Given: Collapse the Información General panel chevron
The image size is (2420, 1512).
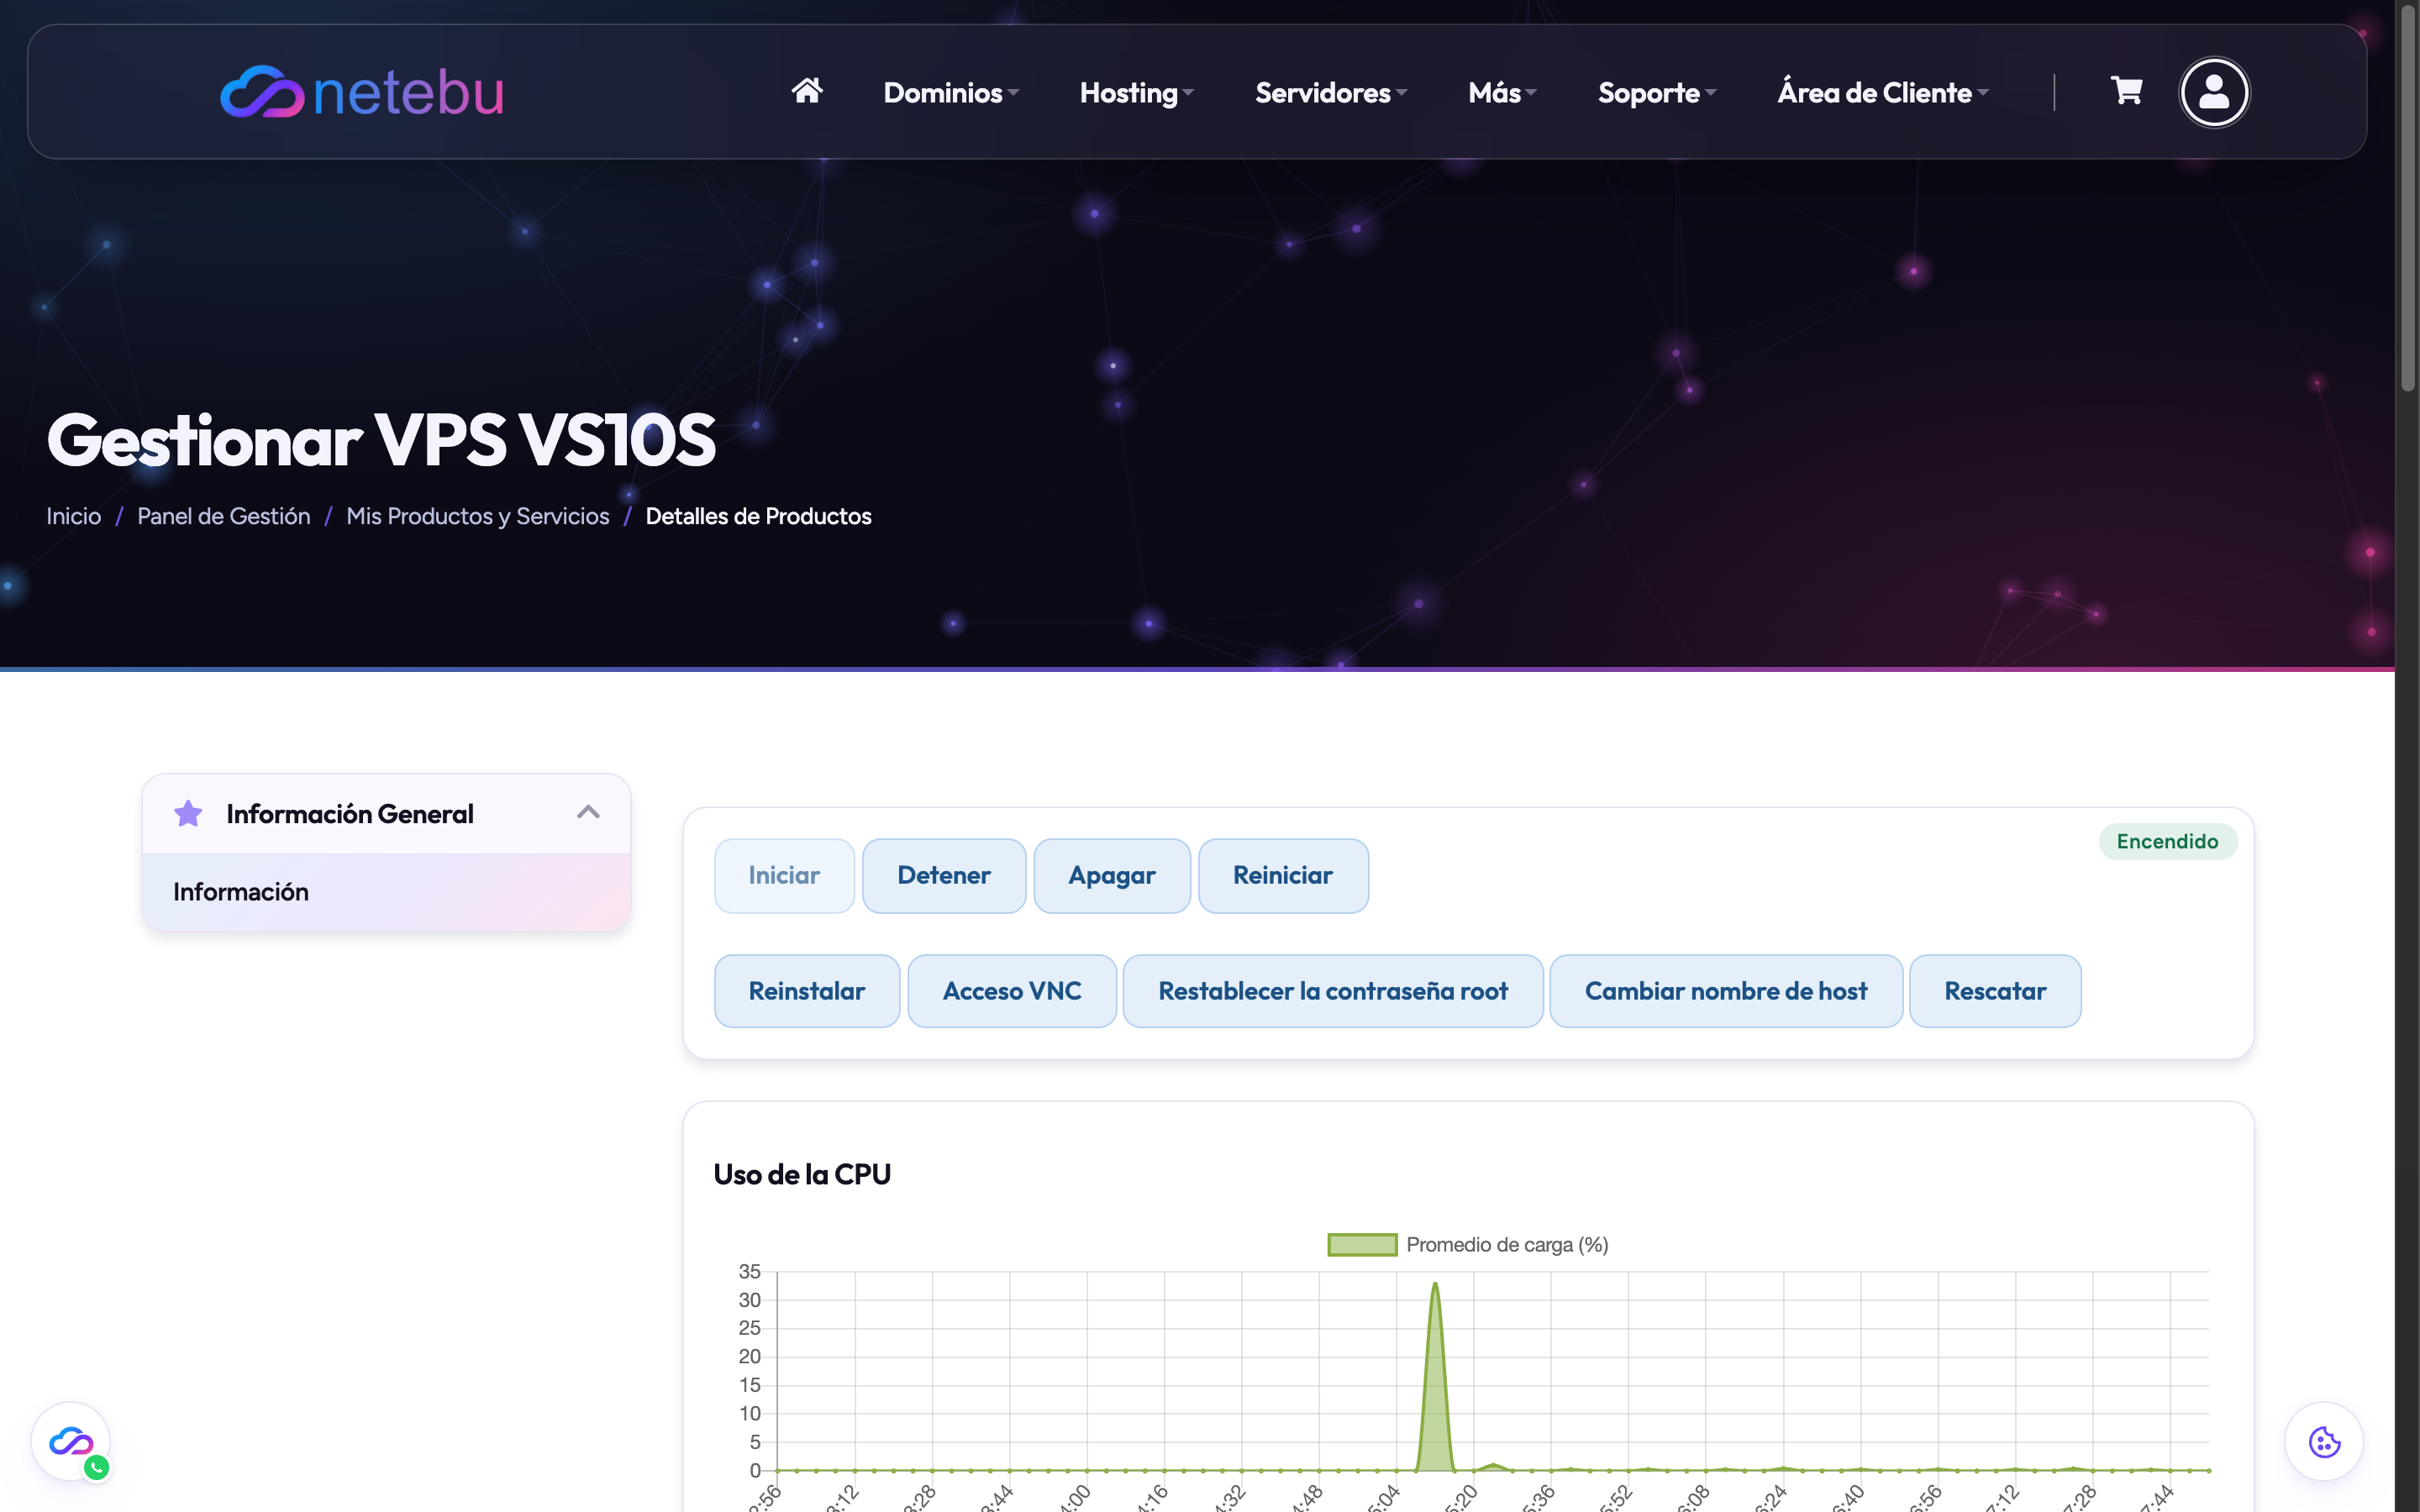Looking at the screenshot, I should pyautogui.click(x=588, y=812).
